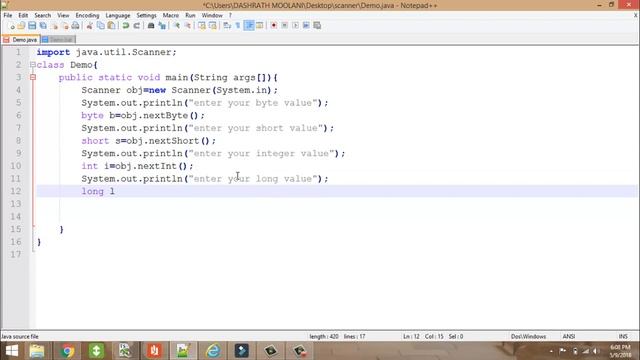Toggle Show All Characters pilcrow icon
The image size is (640, 360).
238,26
